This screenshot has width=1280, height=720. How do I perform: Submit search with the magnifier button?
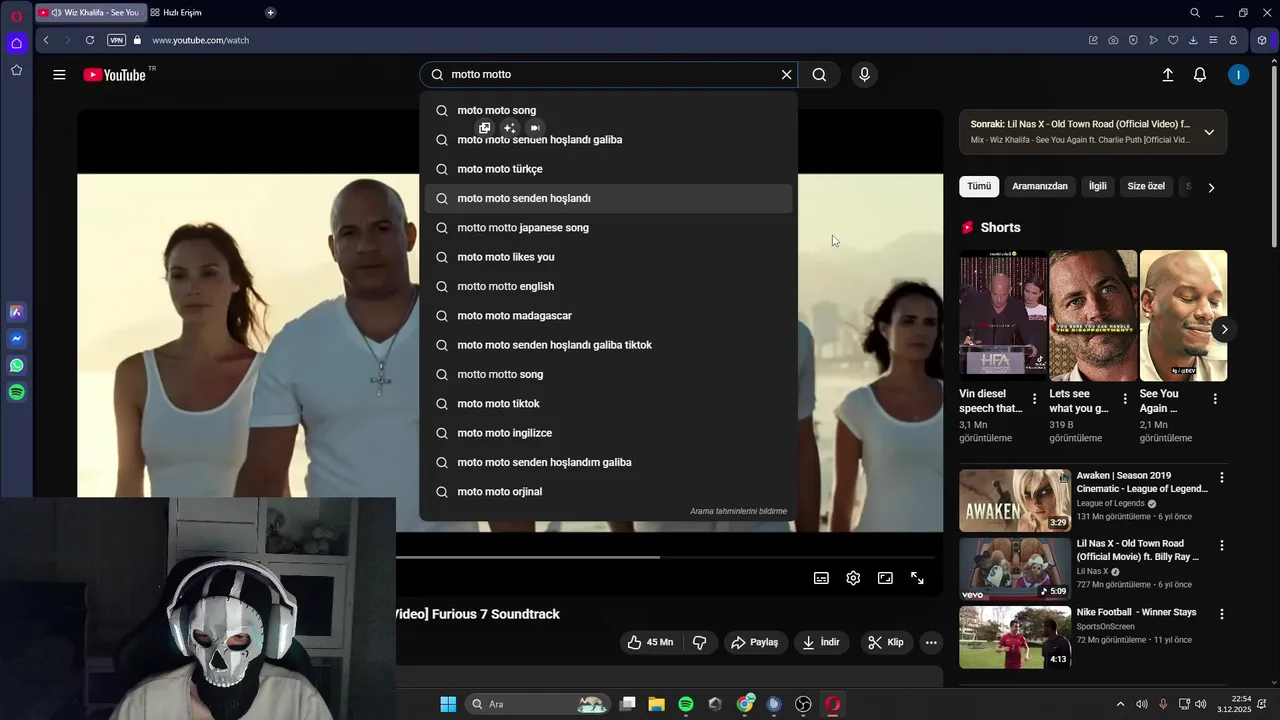click(x=819, y=75)
